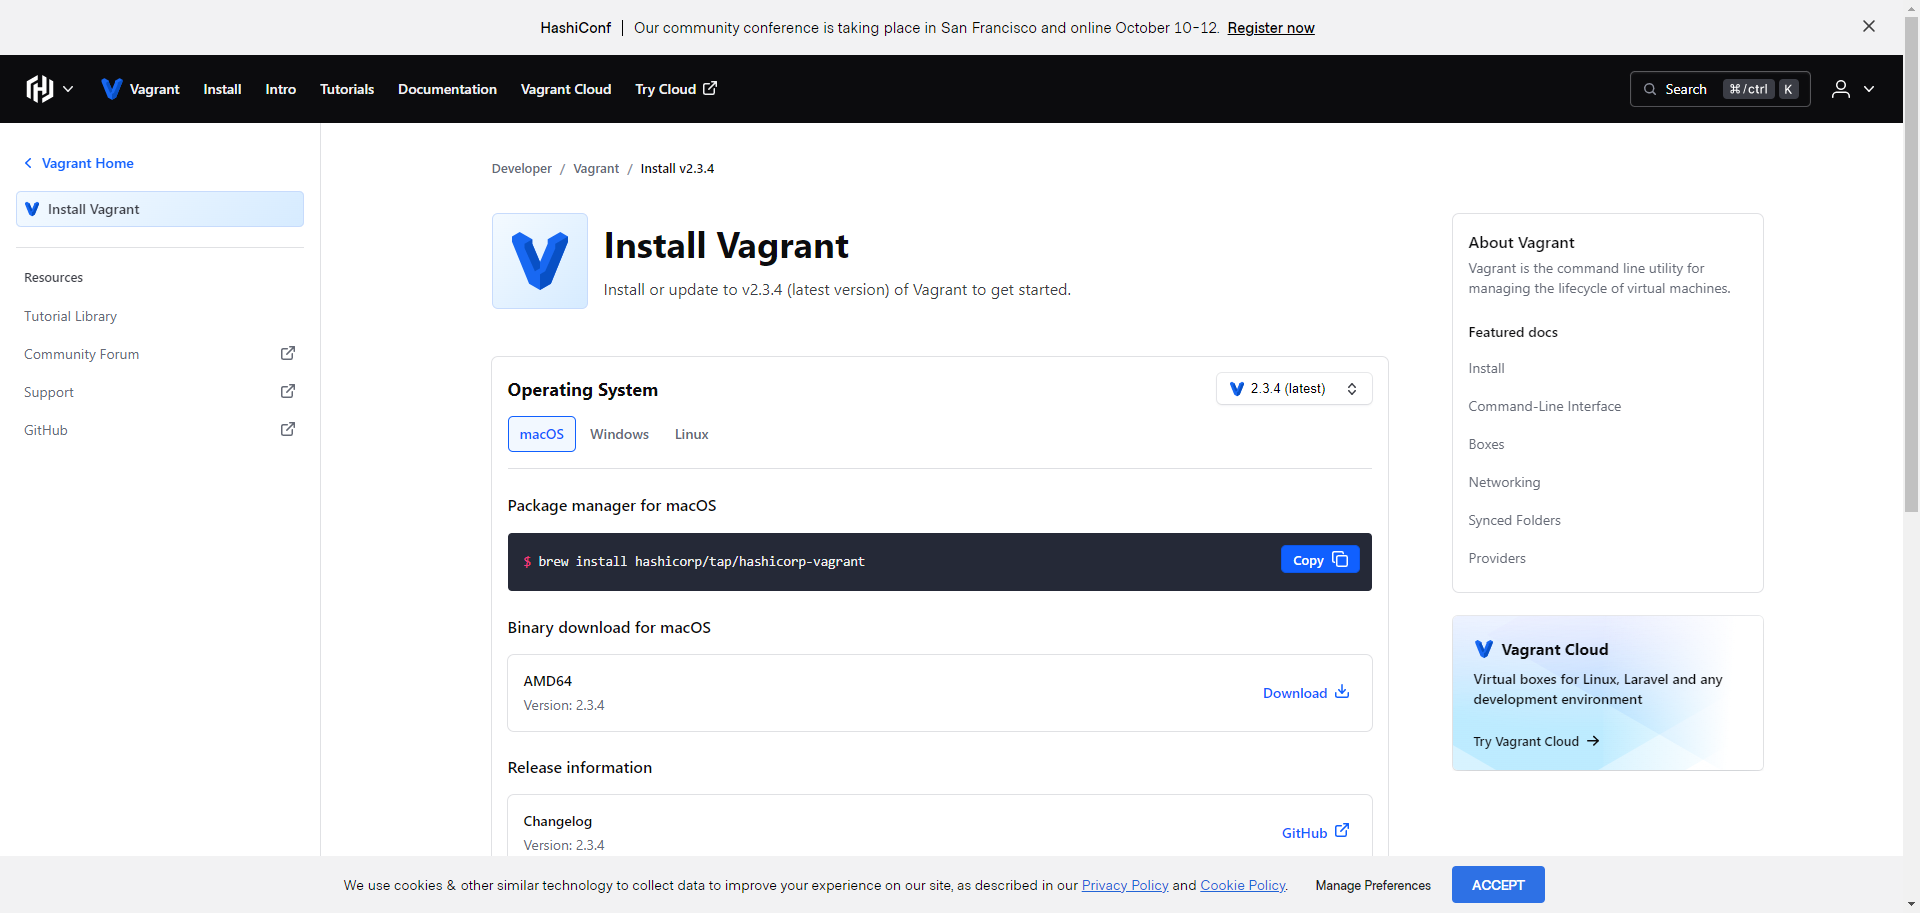The height and width of the screenshot is (913, 1920).
Task: Open the Cookie Policy link
Action: click(x=1243, y=885)
